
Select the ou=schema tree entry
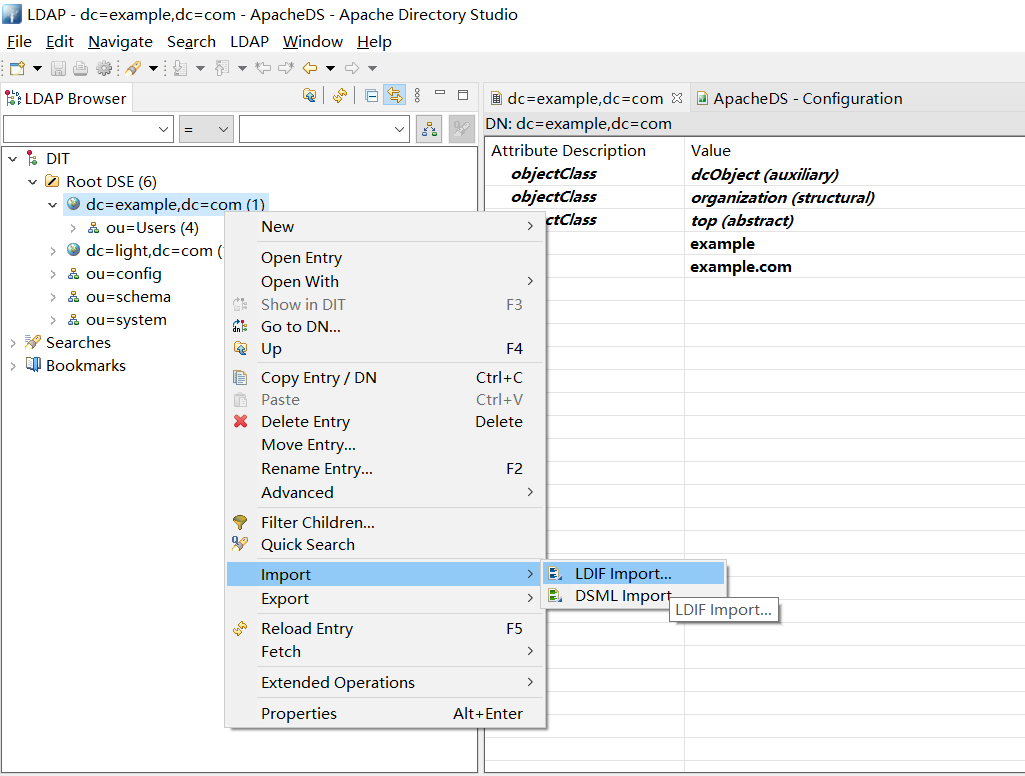pos(128,297)
